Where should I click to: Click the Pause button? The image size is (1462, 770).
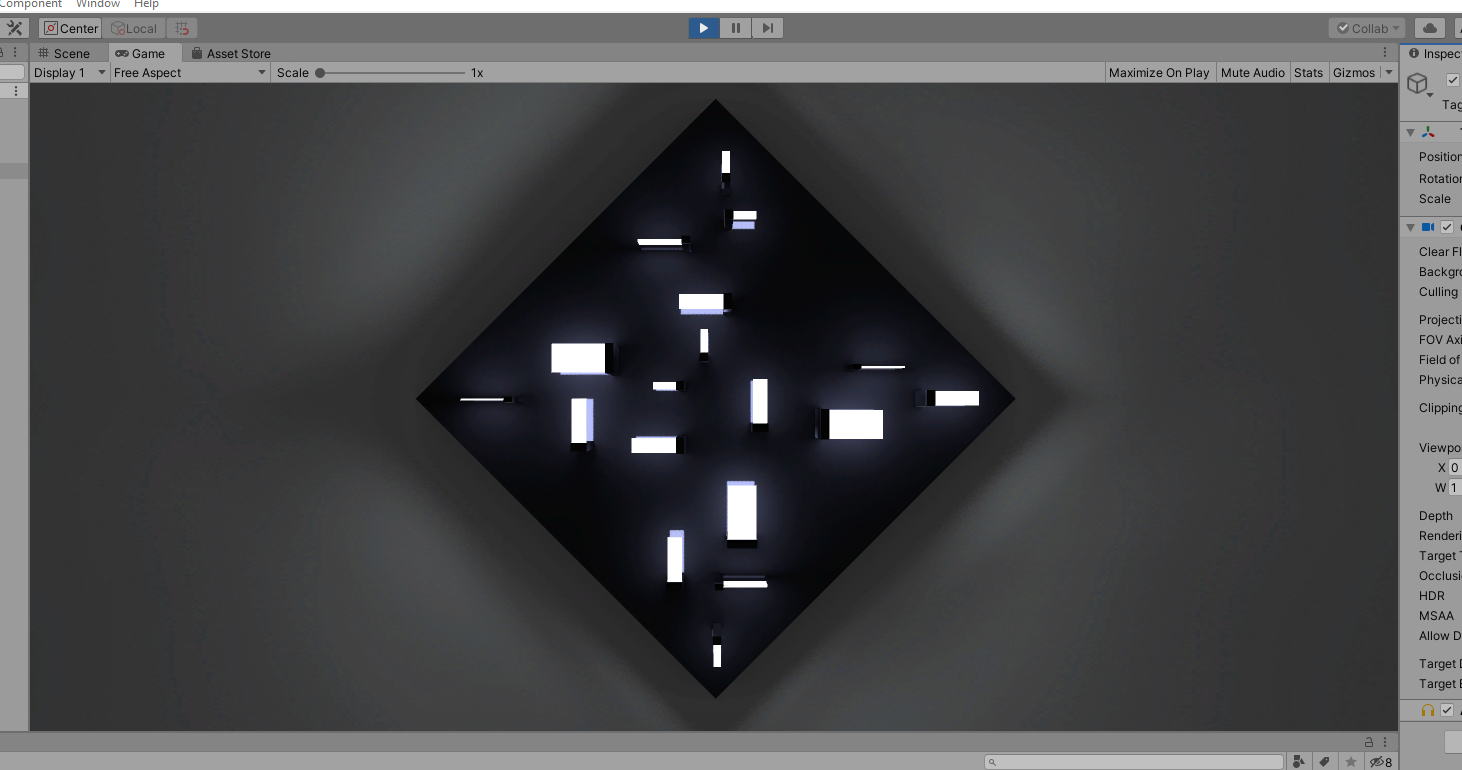click(x=736, y=28)
